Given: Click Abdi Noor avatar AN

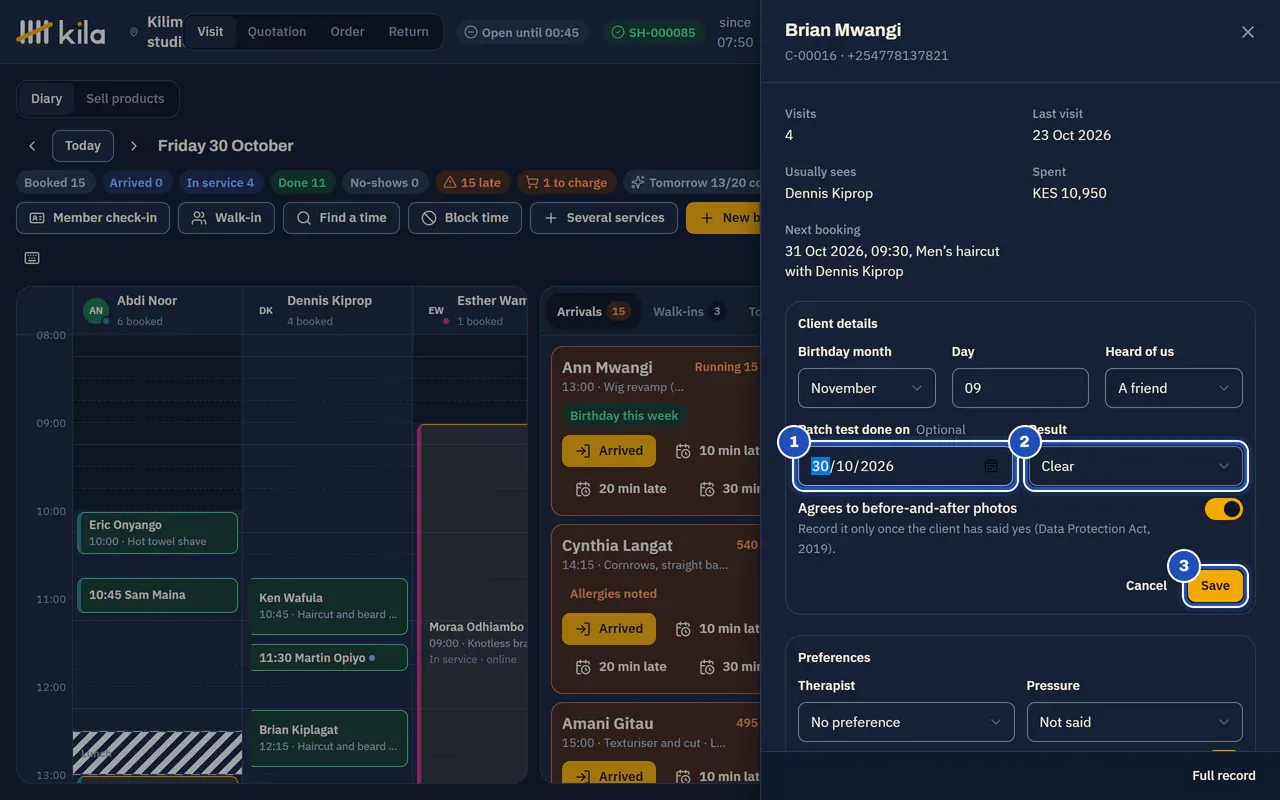Looking at the screenshot, I should [96, 311].
